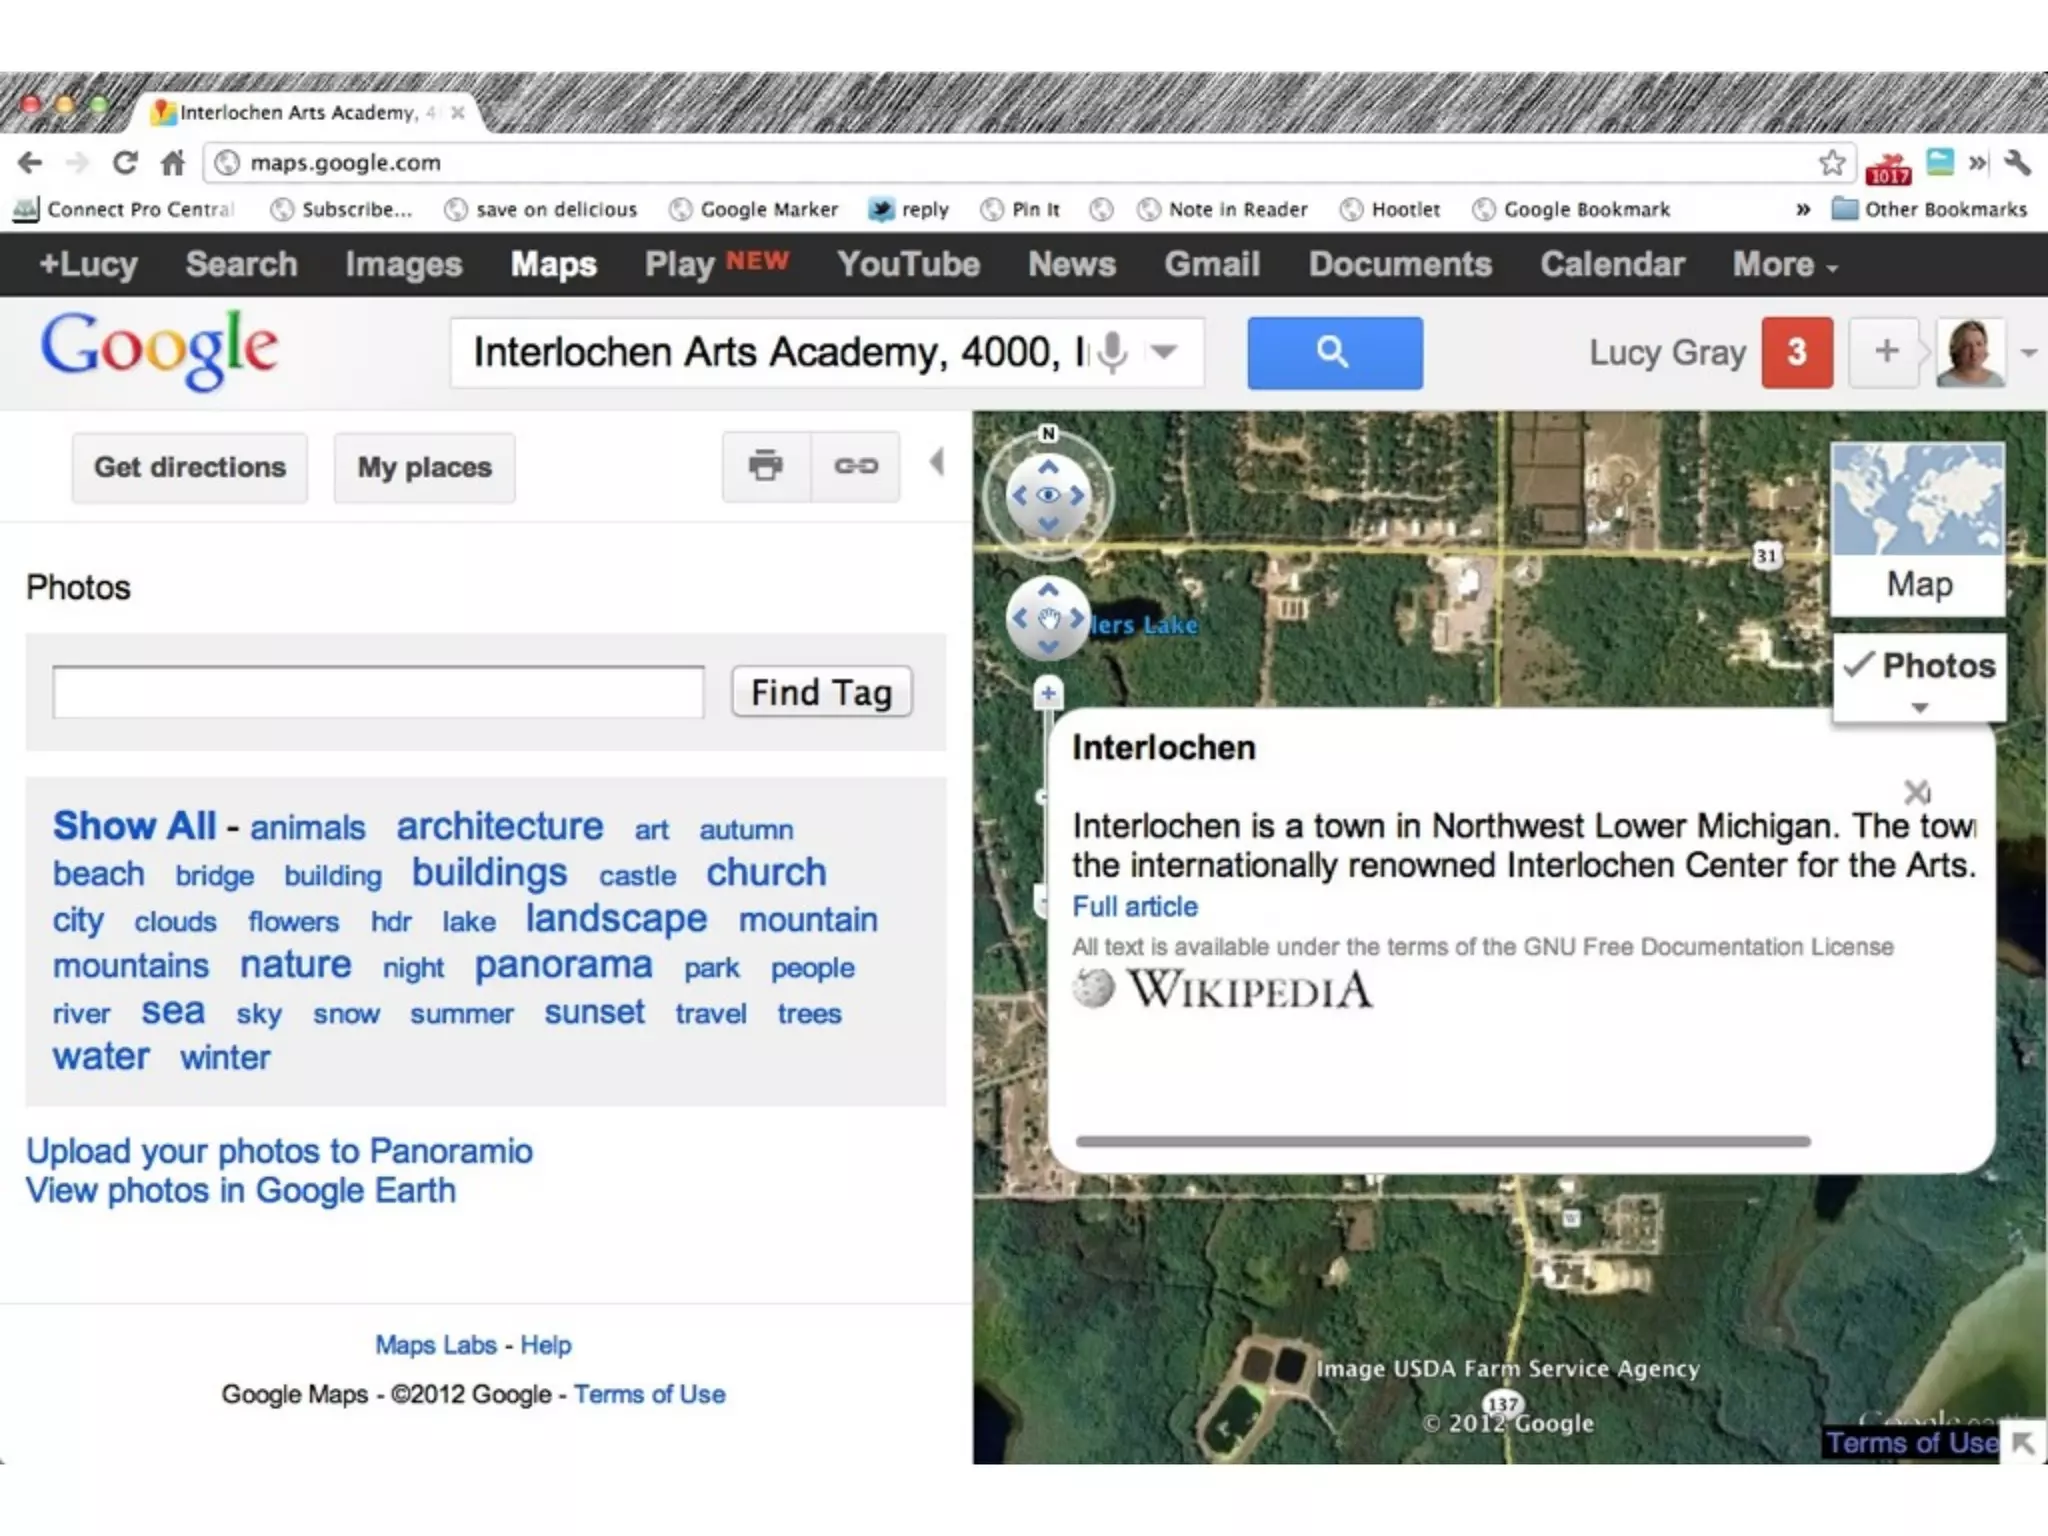Click the red notifications badge 3

1796,352
